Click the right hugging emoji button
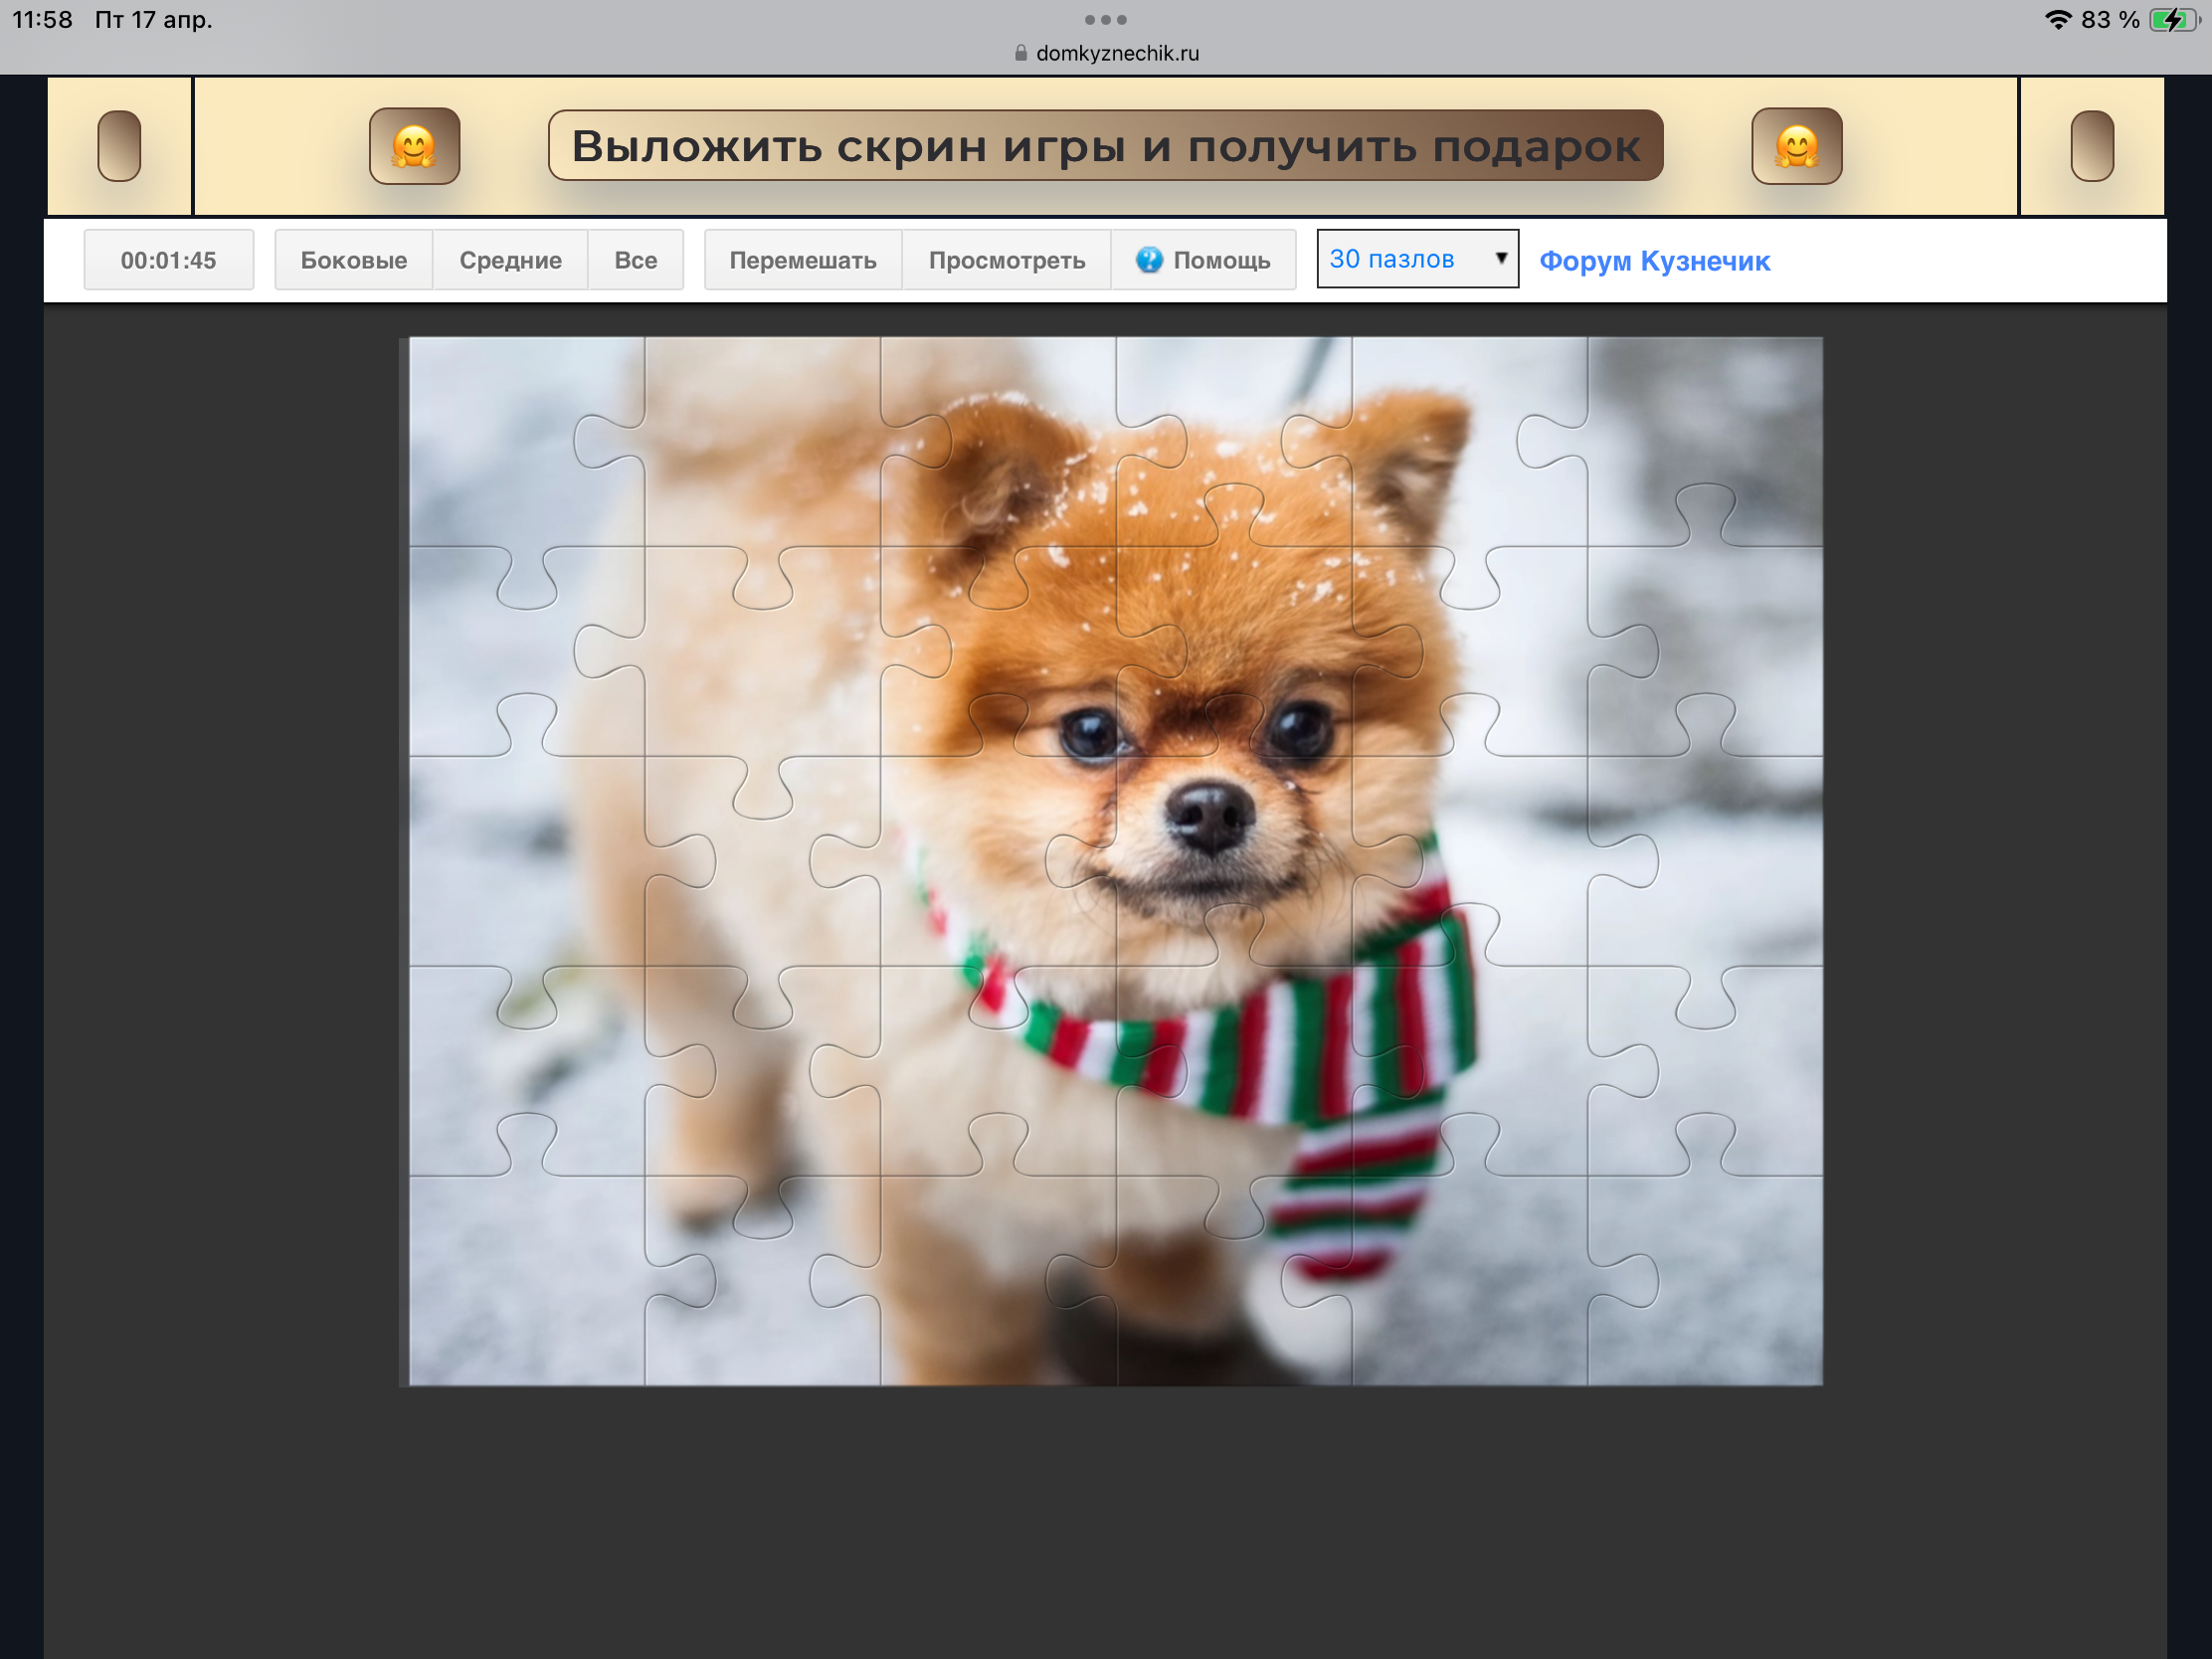Image resolution: width=2212 pixels, height=1659 pixels. tap(1796, 146)
